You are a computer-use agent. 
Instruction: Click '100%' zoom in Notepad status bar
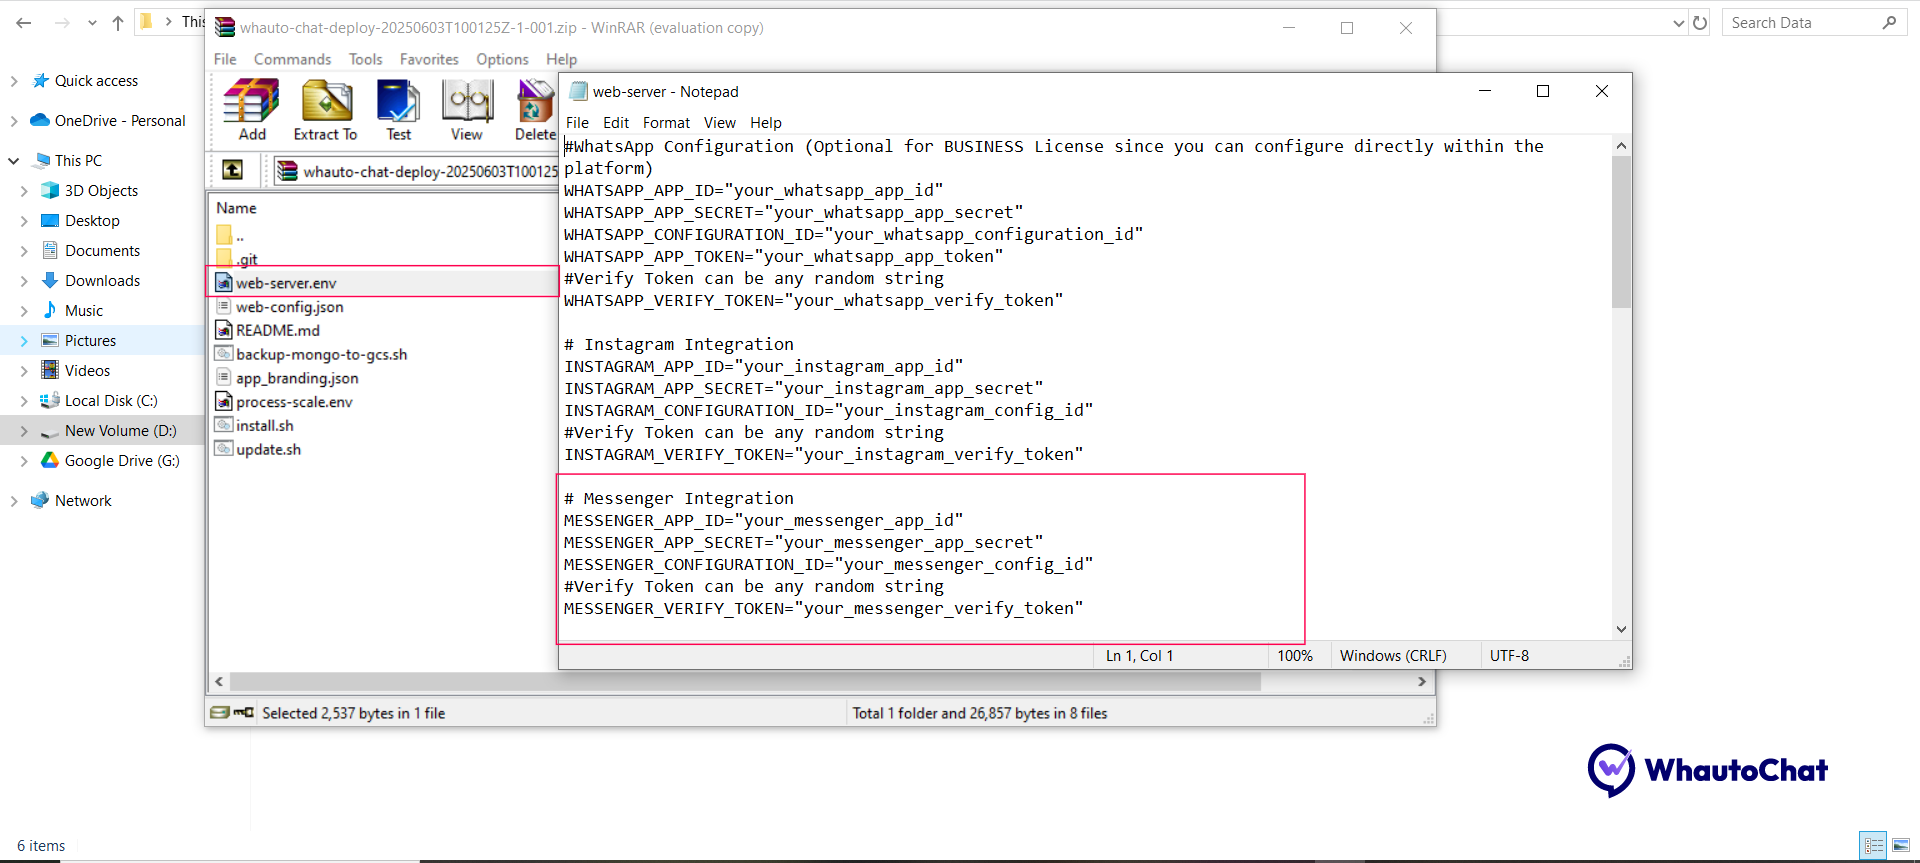tap(1295, 656)
